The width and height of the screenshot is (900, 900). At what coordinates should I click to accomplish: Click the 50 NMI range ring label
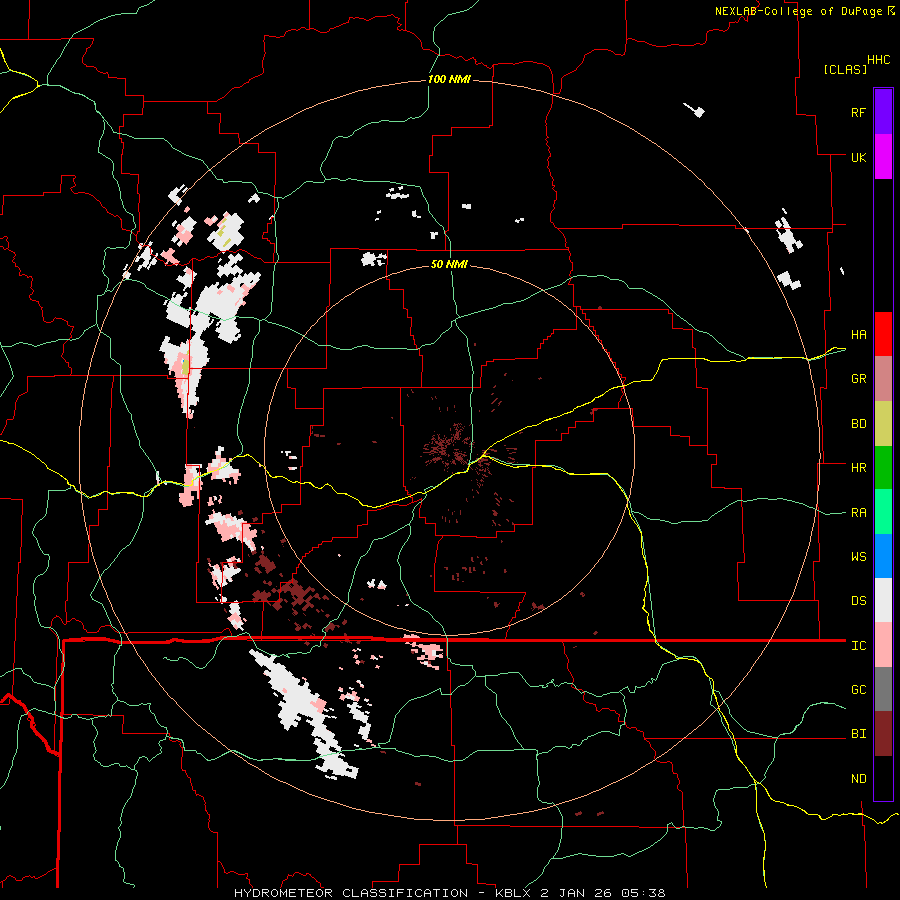point(449,264)
